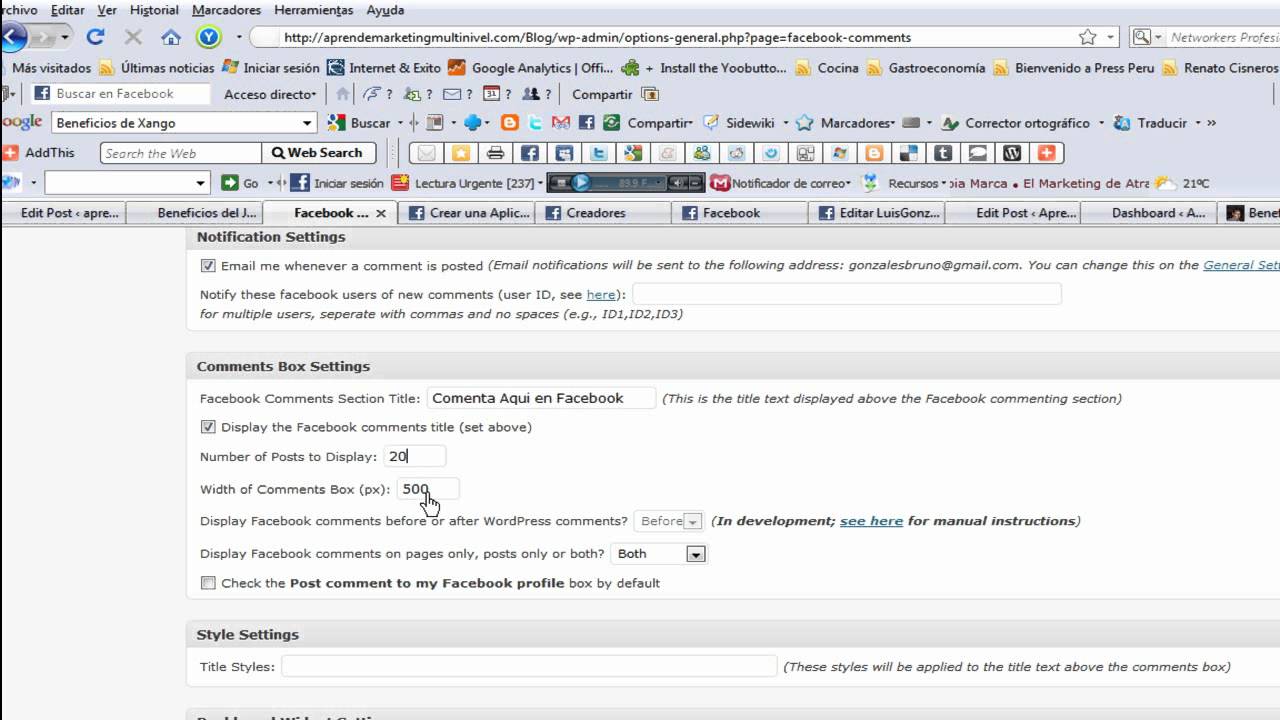Open Facebook toolbar messages envelope icon
1280x720 pixels.
(452, 94)
